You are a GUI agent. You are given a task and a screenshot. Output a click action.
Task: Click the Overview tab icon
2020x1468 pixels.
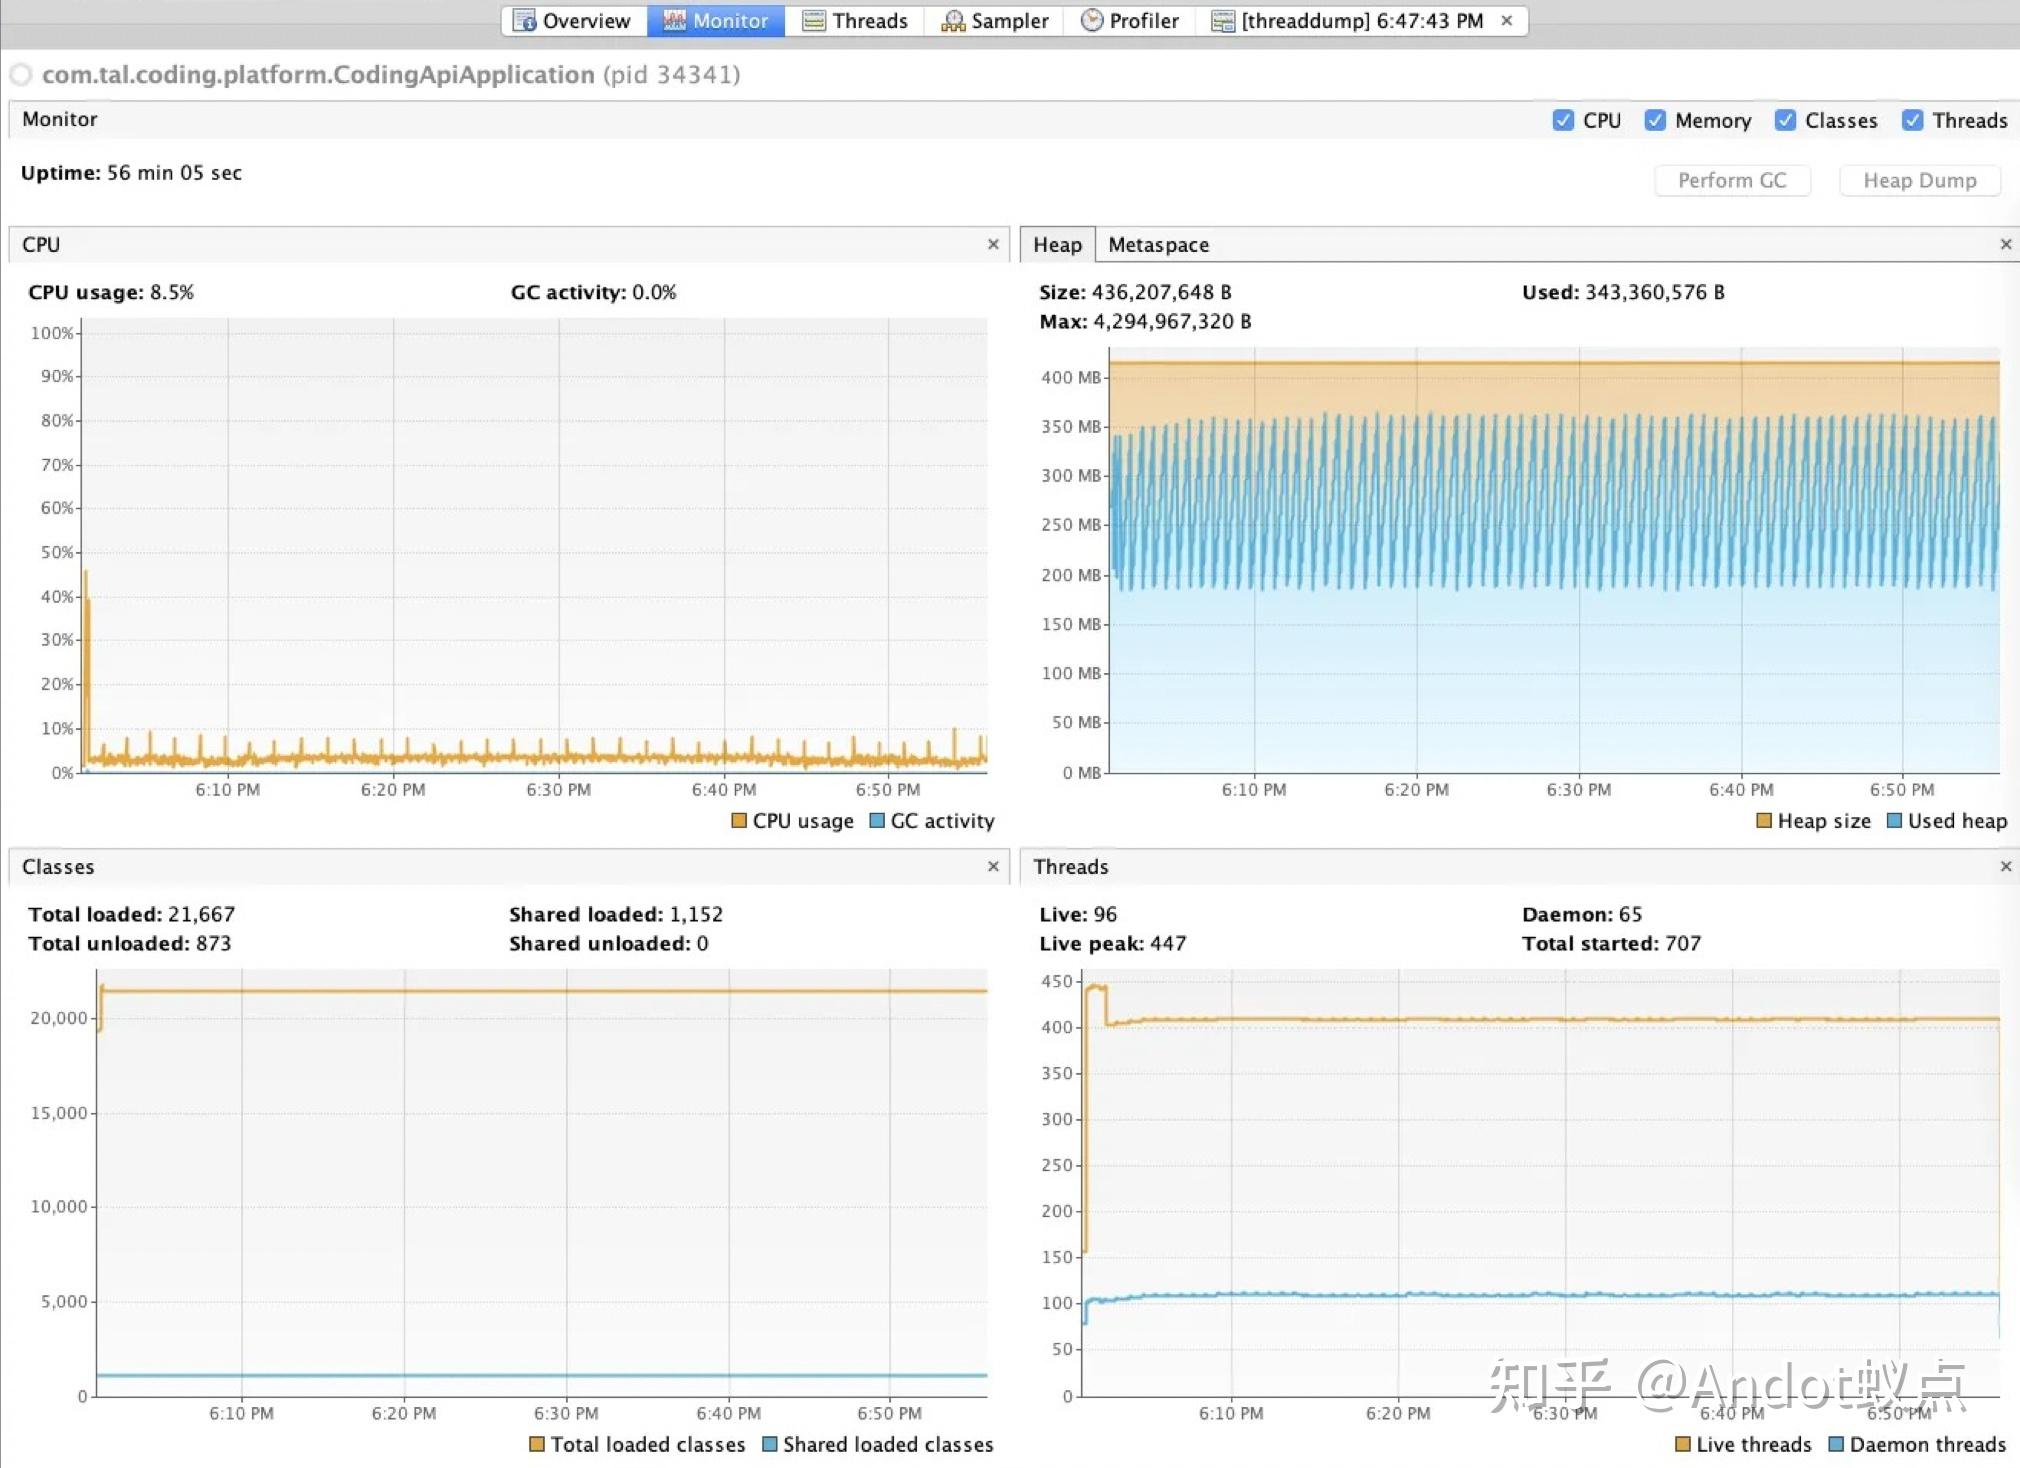click(x=524, y=21)
